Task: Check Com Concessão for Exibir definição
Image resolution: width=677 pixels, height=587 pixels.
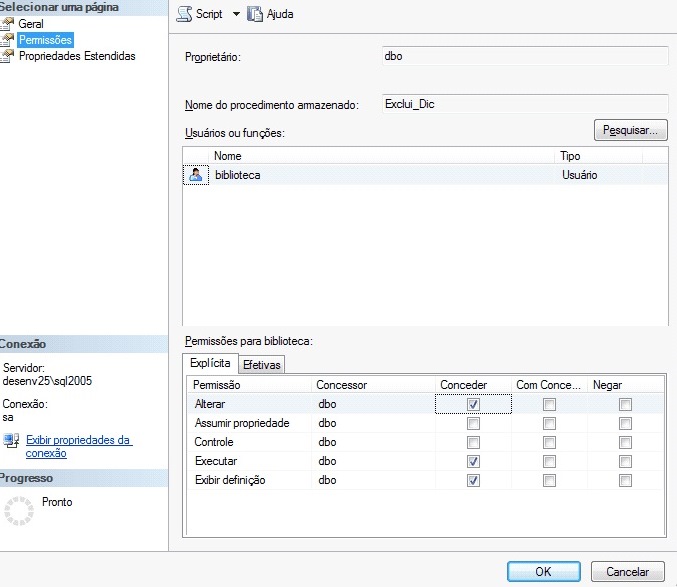Action: point(549,480)
